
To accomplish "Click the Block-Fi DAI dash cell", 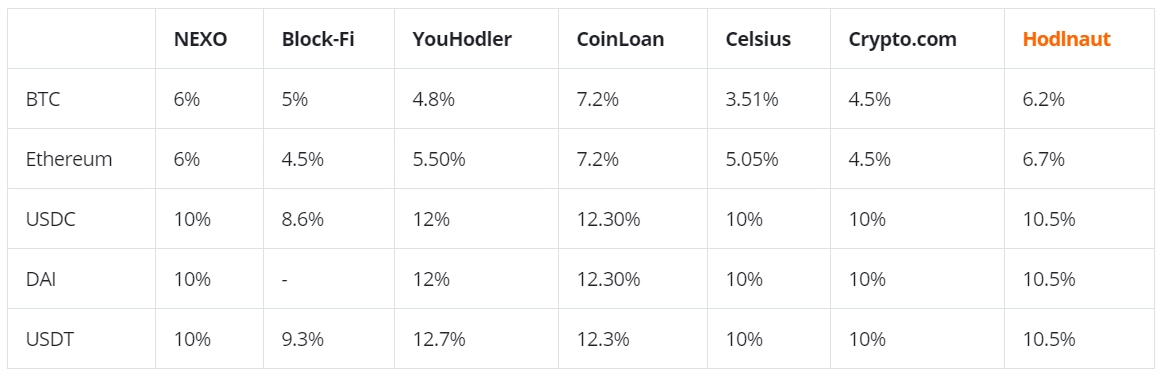I will (x=284, y=279).
